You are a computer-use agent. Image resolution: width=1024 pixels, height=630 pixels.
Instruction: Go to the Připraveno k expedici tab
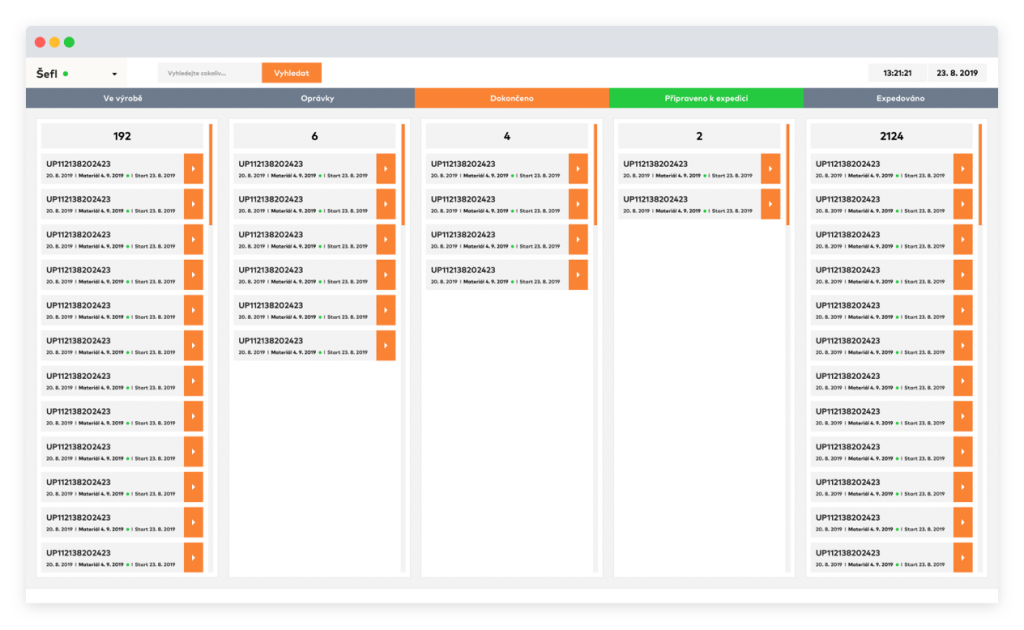(x=706, y=99)
